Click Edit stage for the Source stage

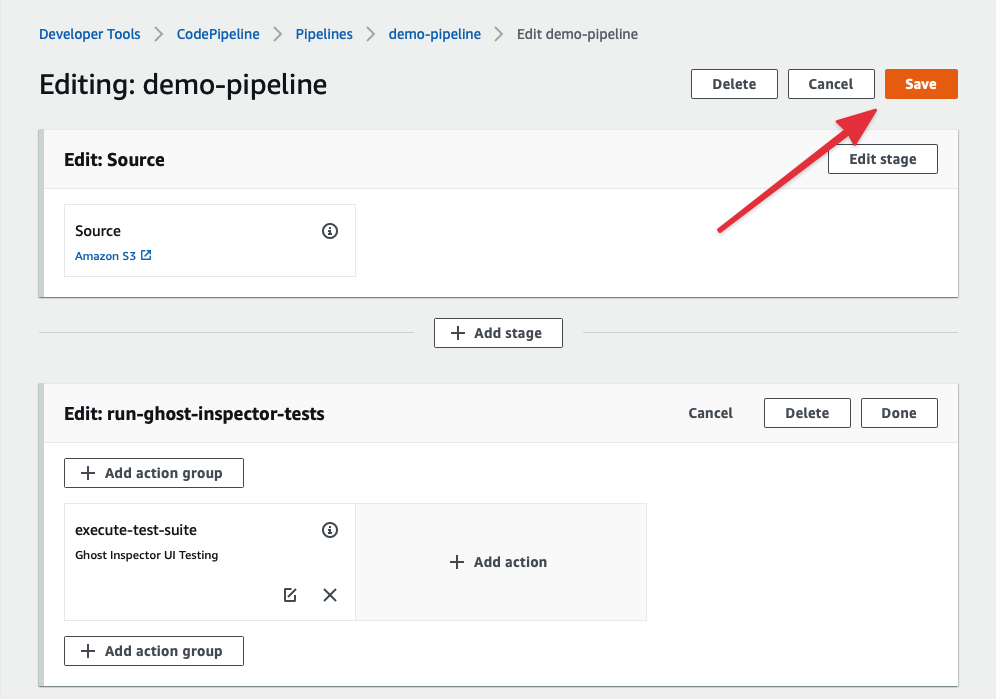click(882, 158)
